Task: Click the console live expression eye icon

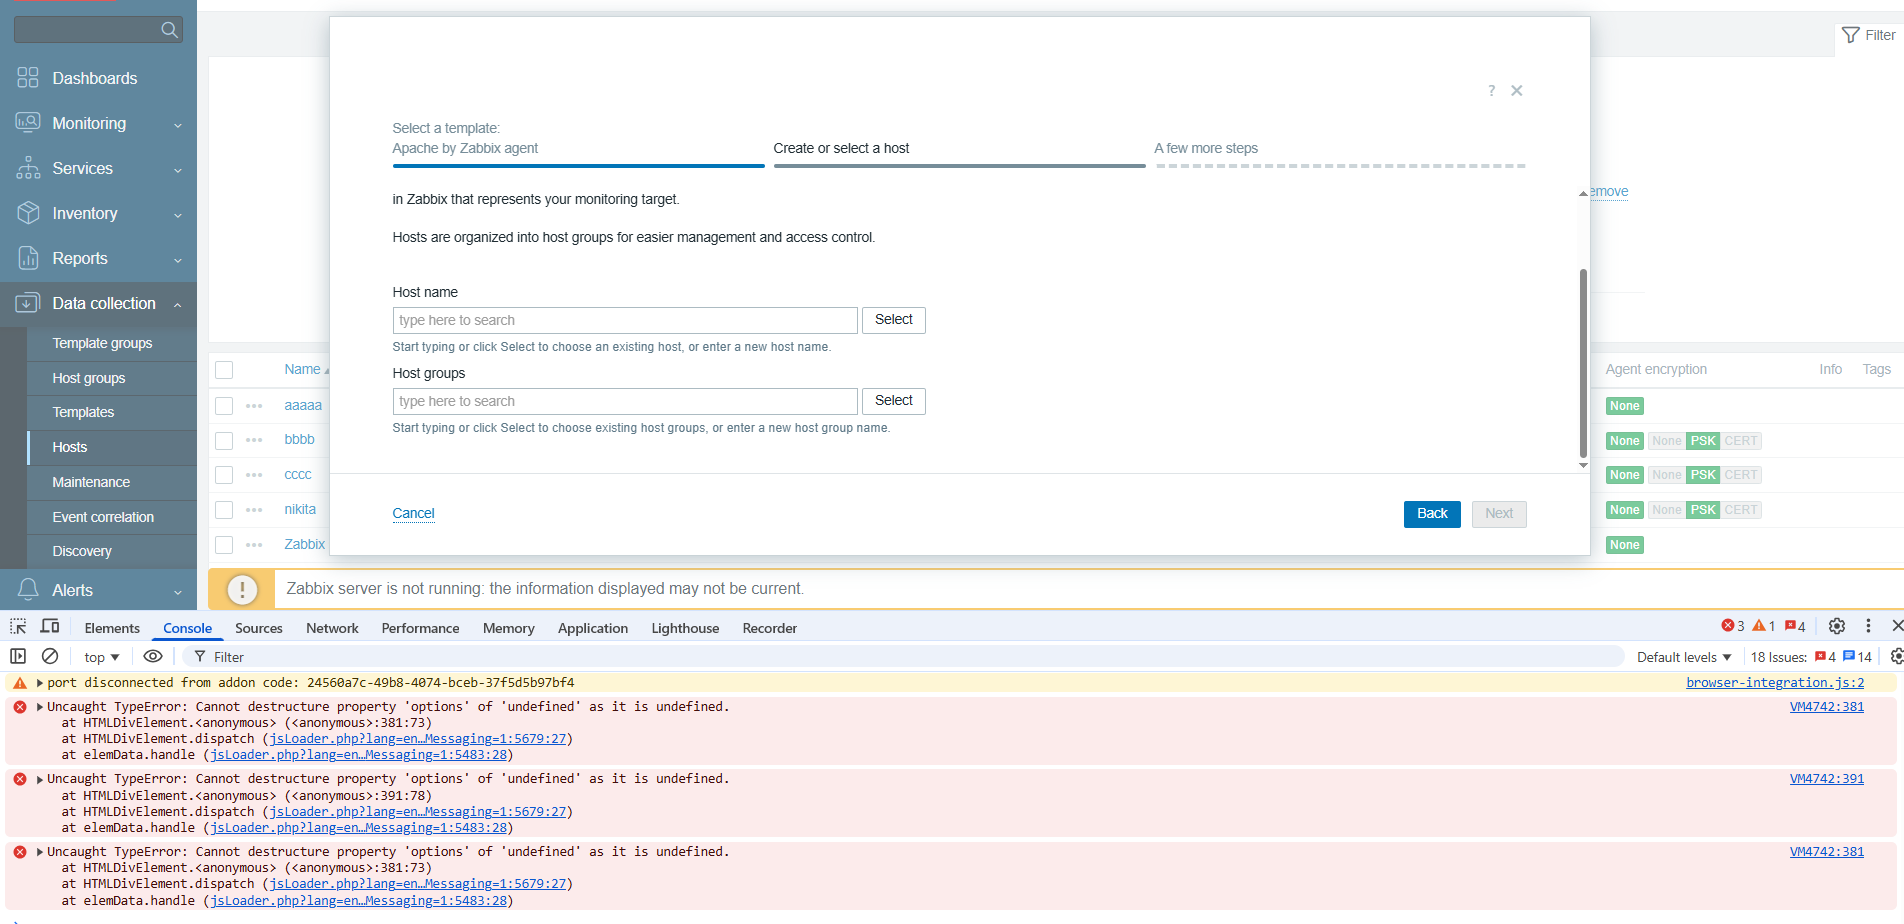Action: 153,656
